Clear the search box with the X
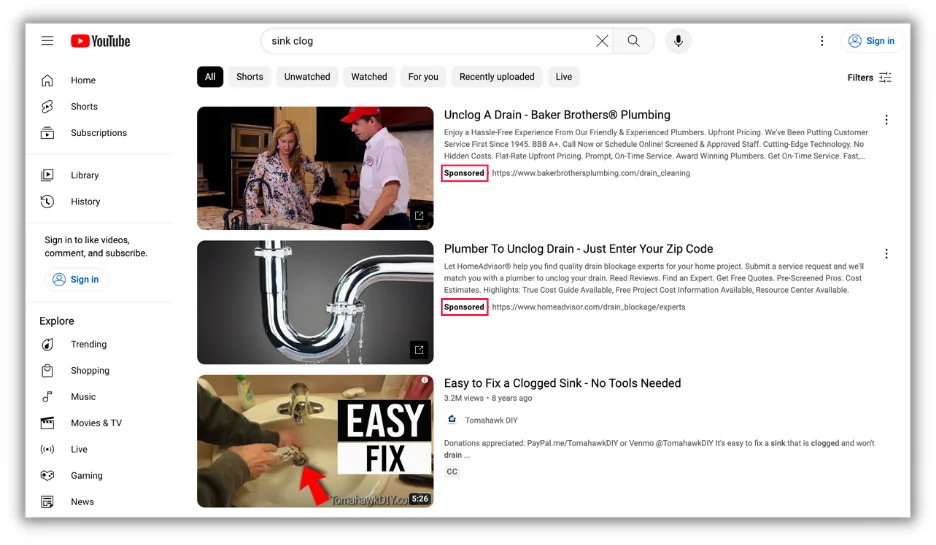936x545 pixels. click(x=602, y=41)
